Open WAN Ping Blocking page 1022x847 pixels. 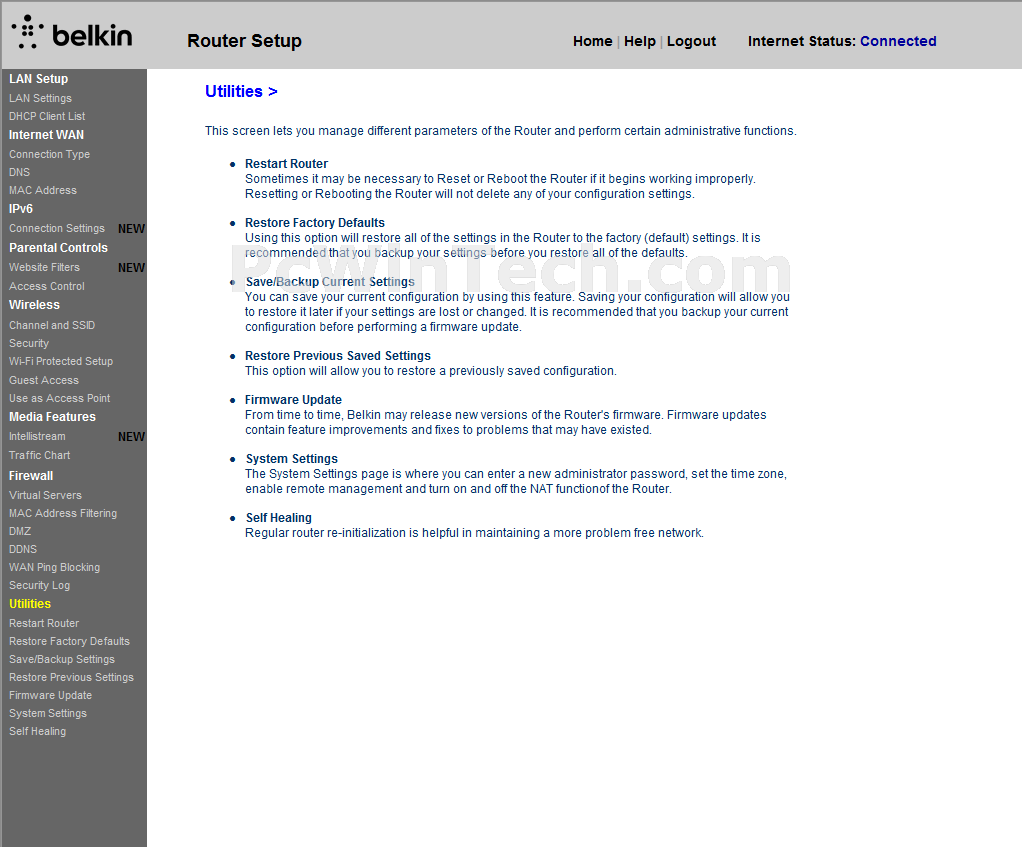(x=54, y=567)
